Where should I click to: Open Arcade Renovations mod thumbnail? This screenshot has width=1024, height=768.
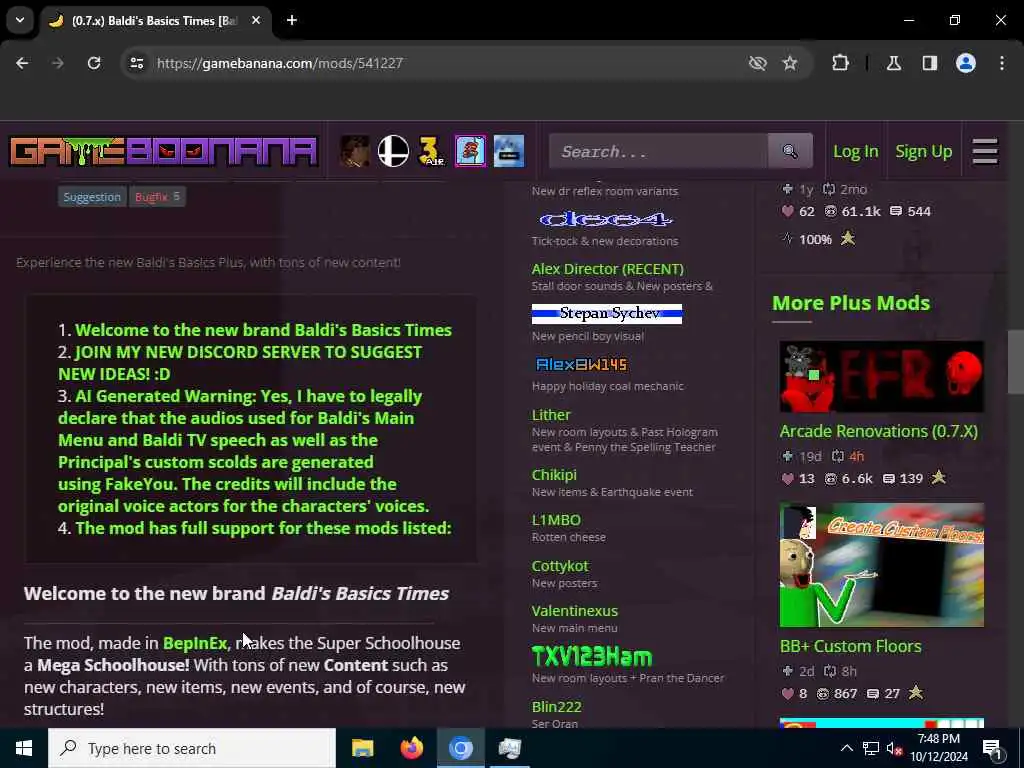(882, 377)
